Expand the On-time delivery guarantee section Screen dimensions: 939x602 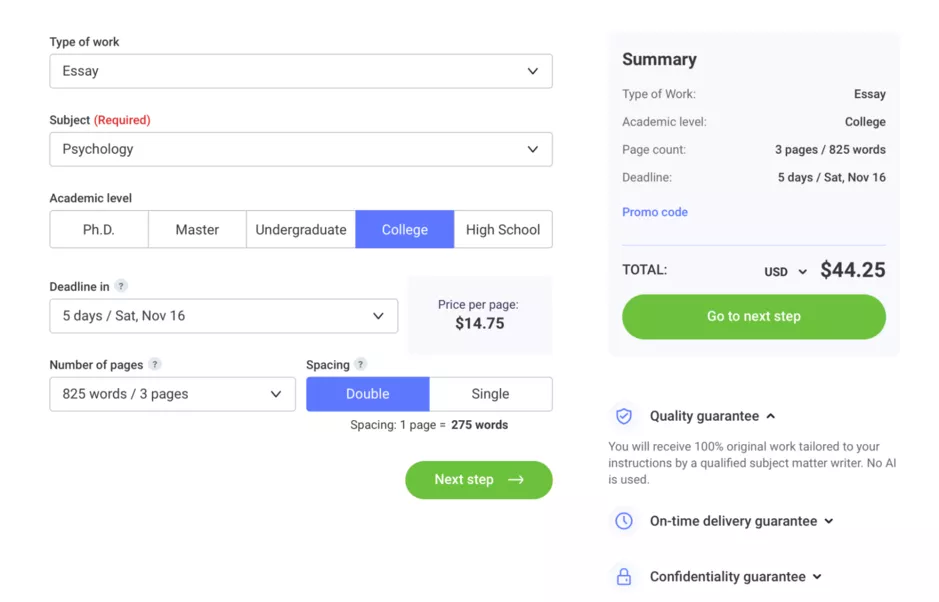tap(741, 521)
